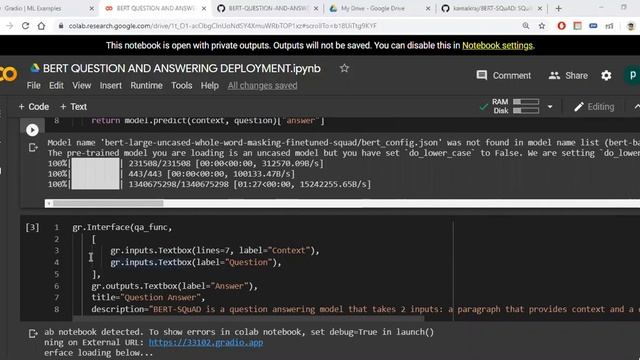This screenshot has width=640, height=360.
Task: Open the View menu
Action: click(x=82, y=85)
